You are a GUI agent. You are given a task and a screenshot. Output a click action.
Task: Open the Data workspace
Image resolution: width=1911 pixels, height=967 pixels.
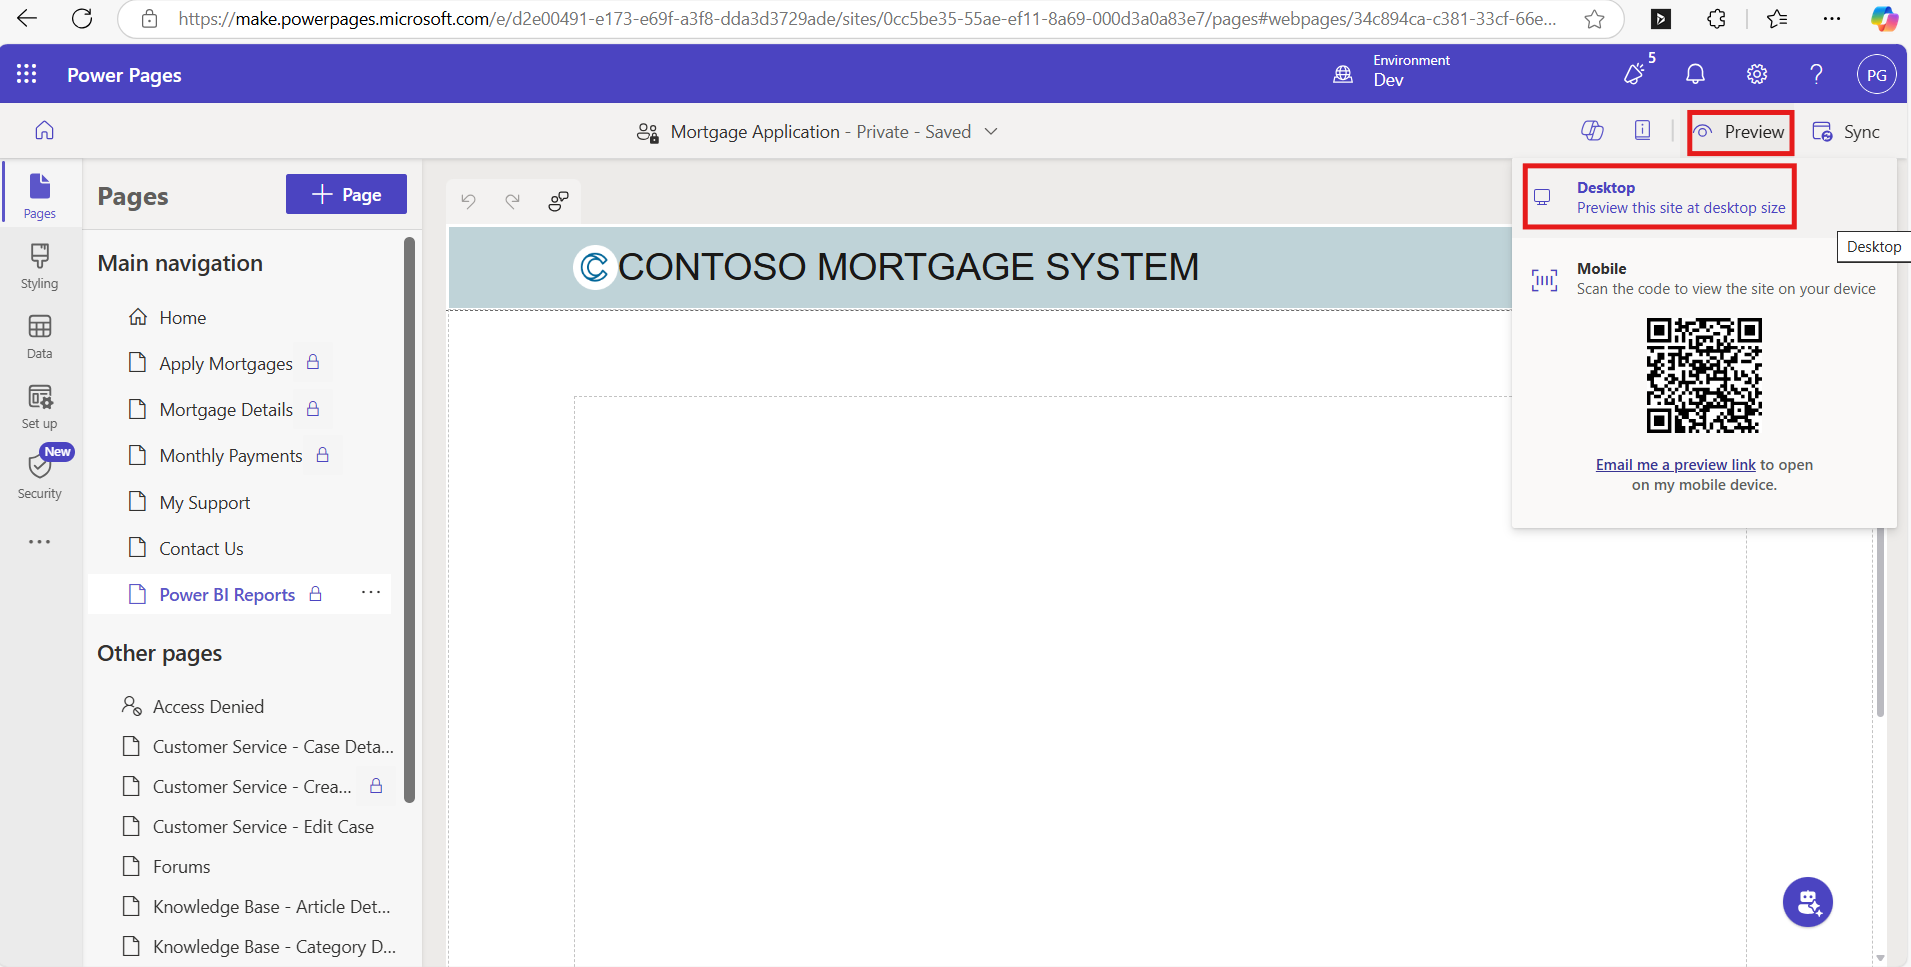point(40,337)
